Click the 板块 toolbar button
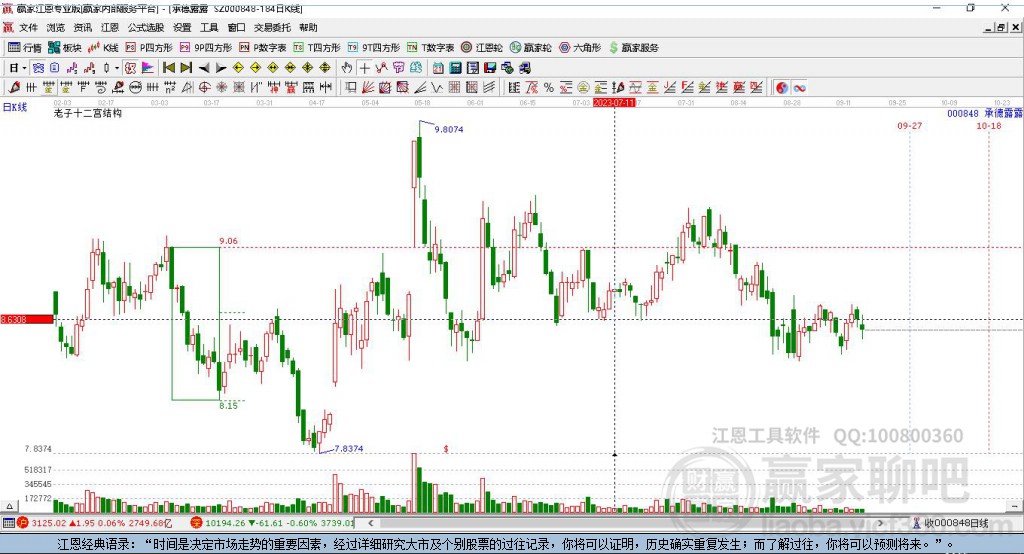1024x554 pixels. coord(65,48)
